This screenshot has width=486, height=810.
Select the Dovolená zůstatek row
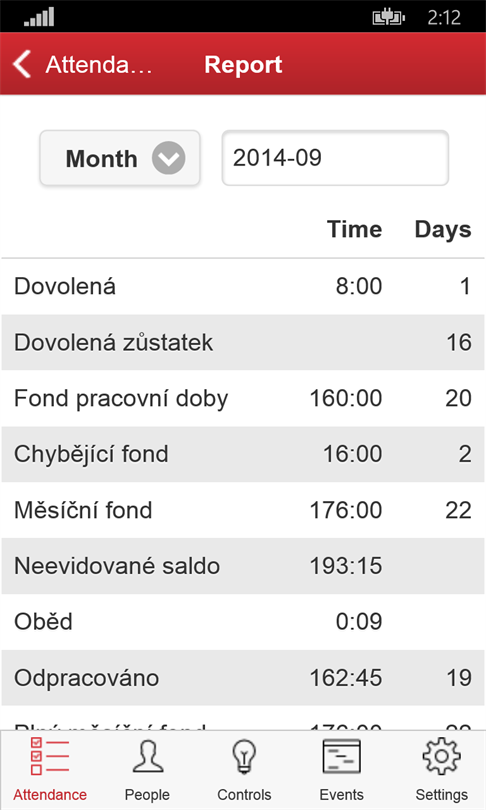tap(243, 342)
